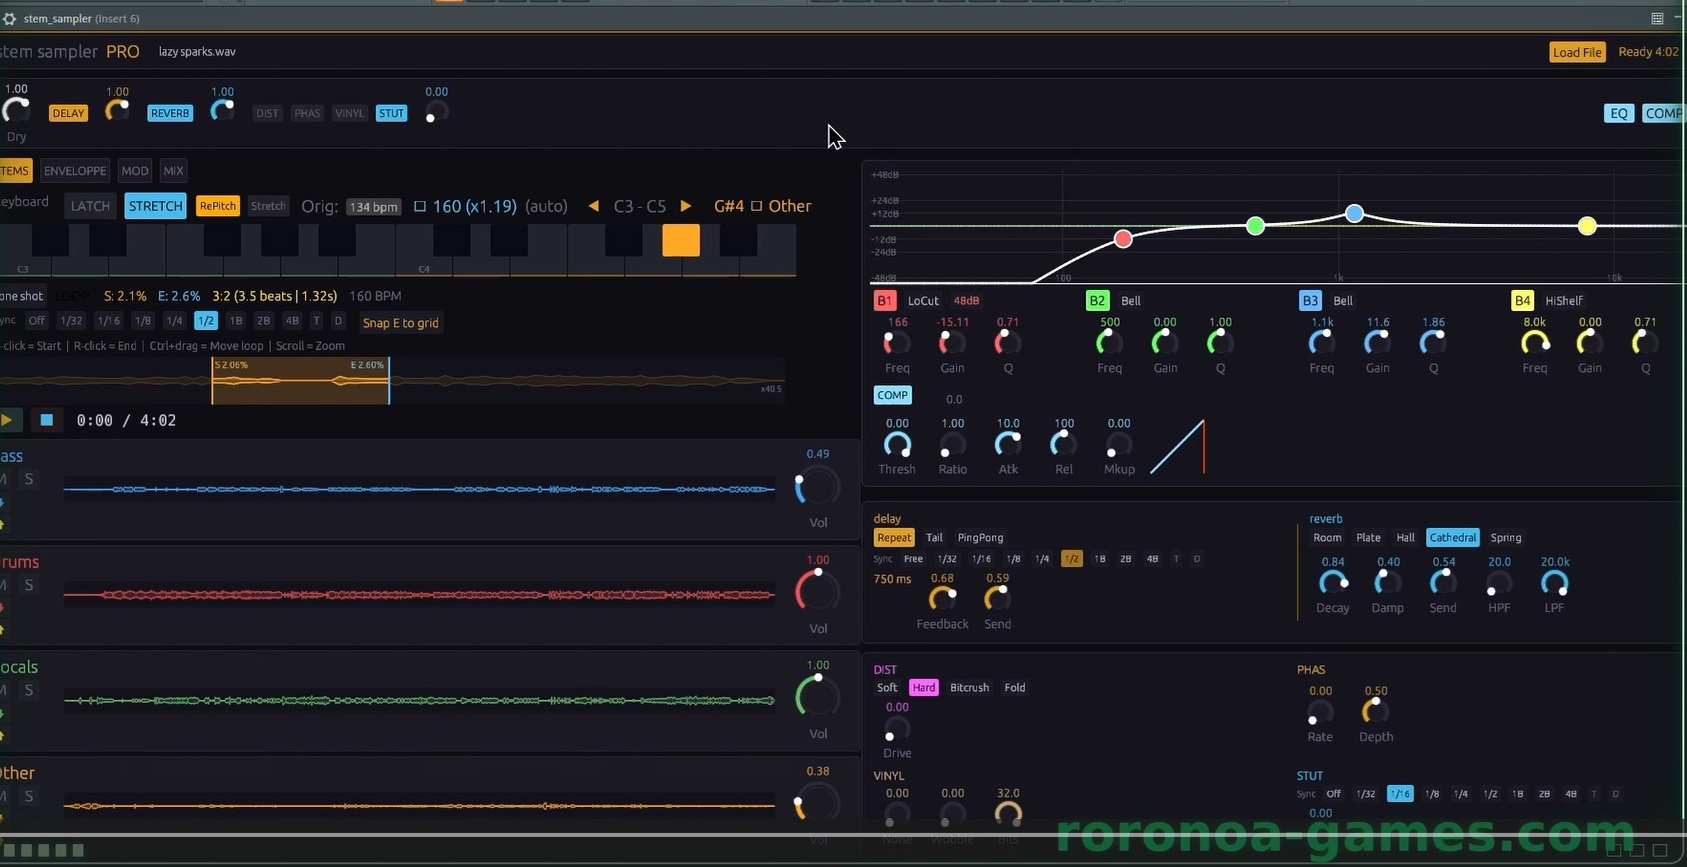Solo the Vocals stem with S button
This screenshot has height=867, width=1687.
point(29,690)
